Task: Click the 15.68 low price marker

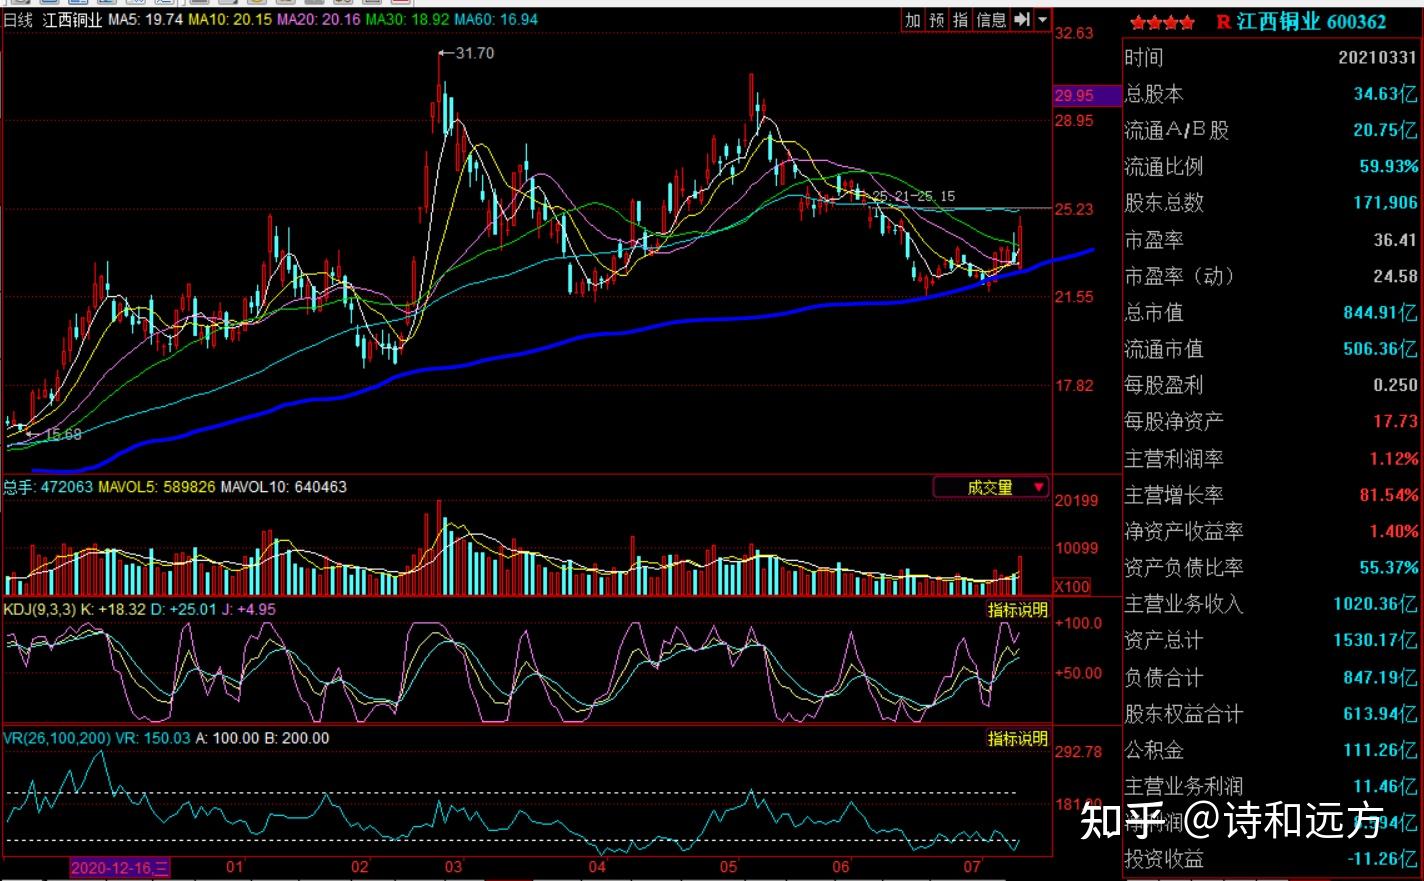Action: point(53,434)
